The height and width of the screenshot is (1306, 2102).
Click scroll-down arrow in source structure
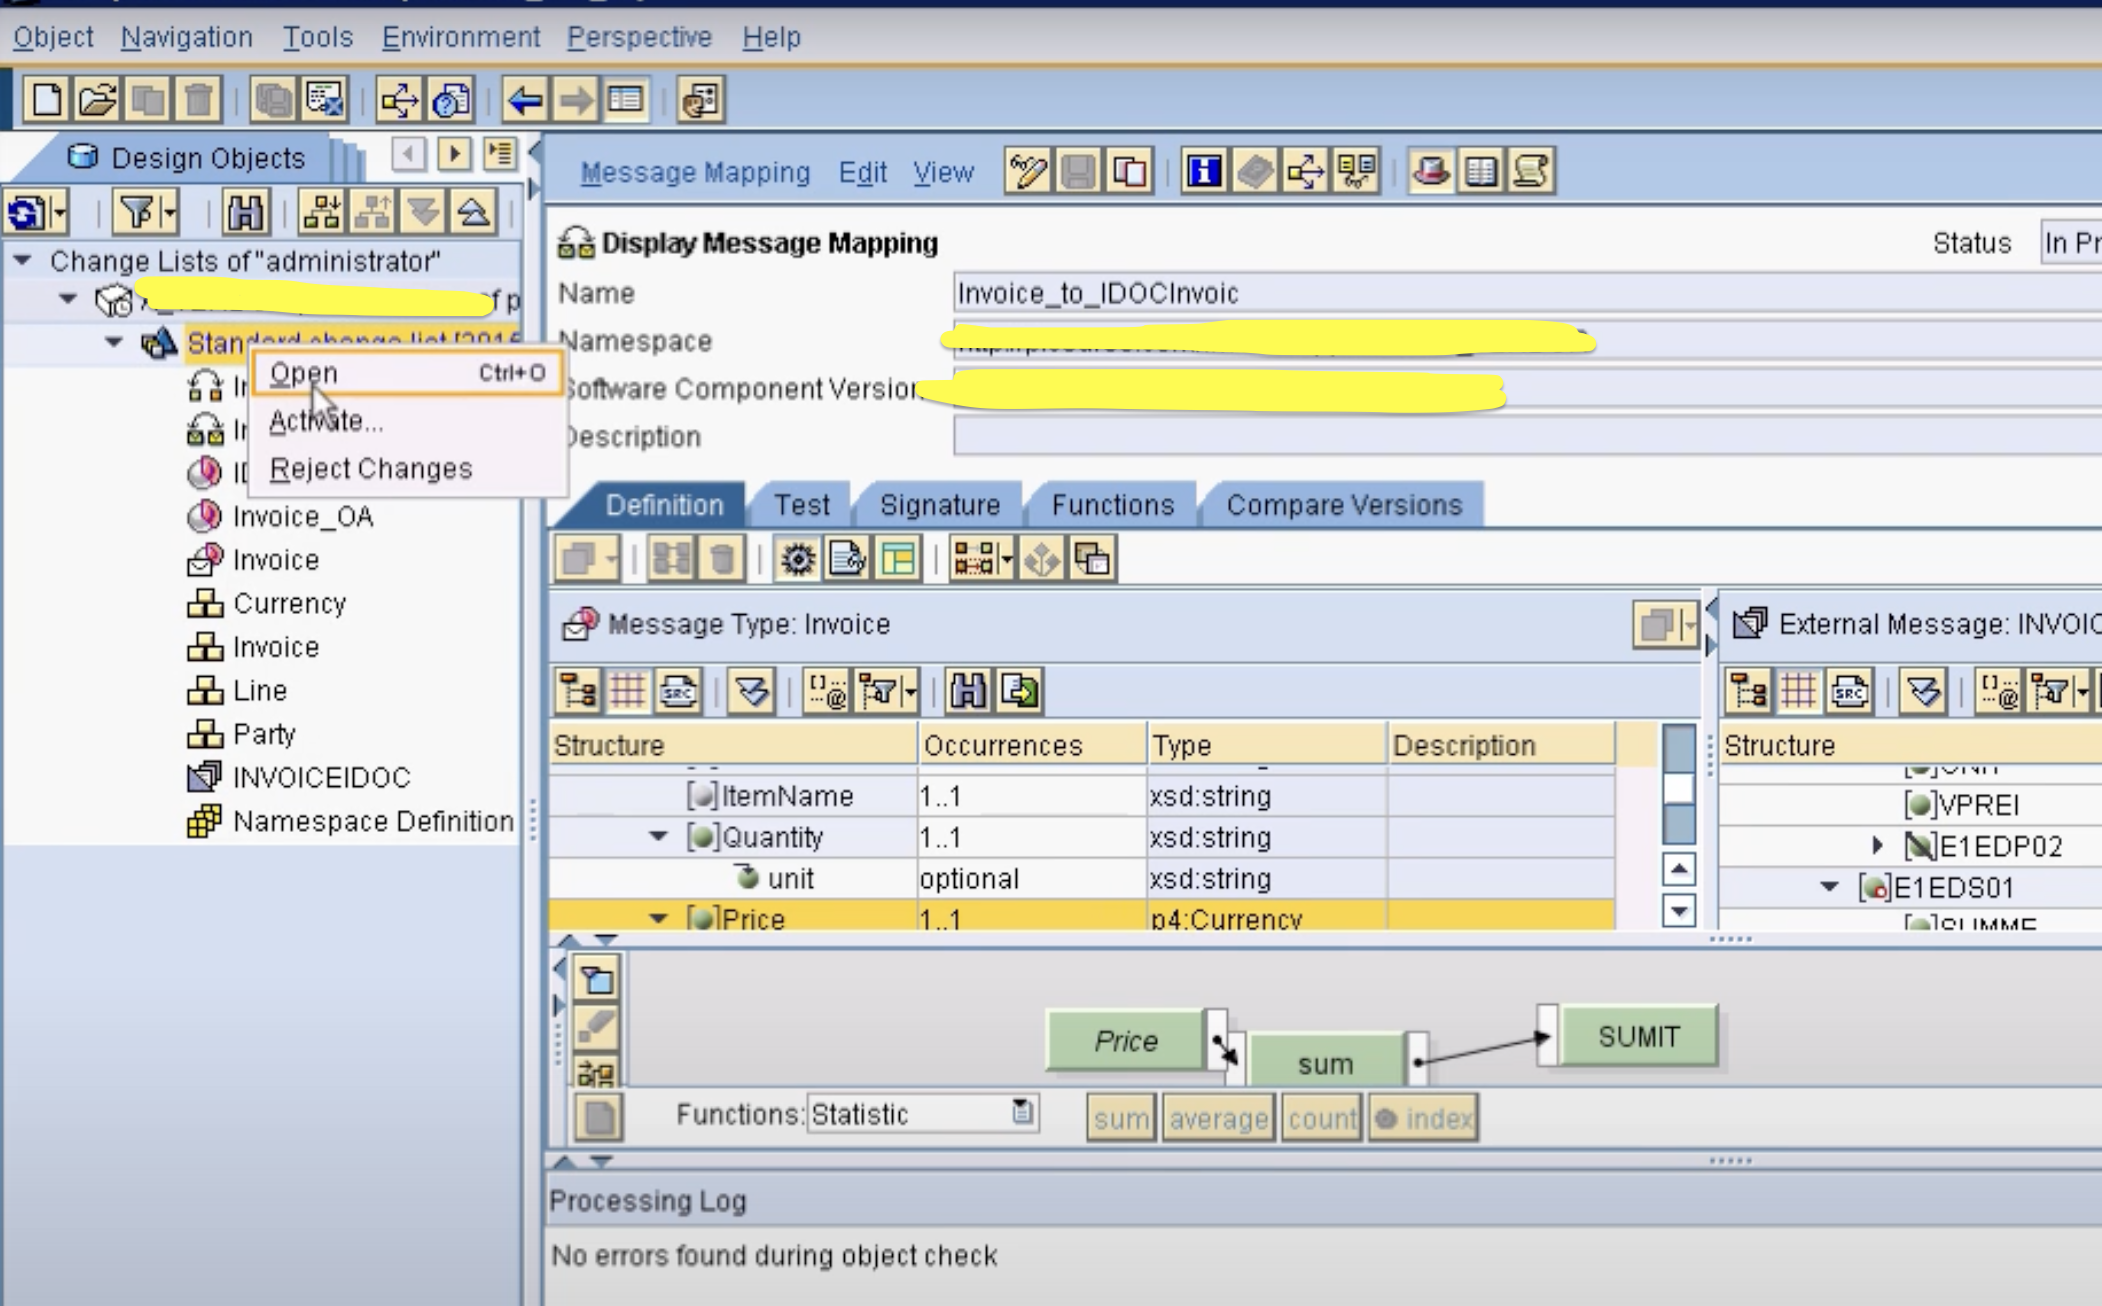click(1679, 910)
